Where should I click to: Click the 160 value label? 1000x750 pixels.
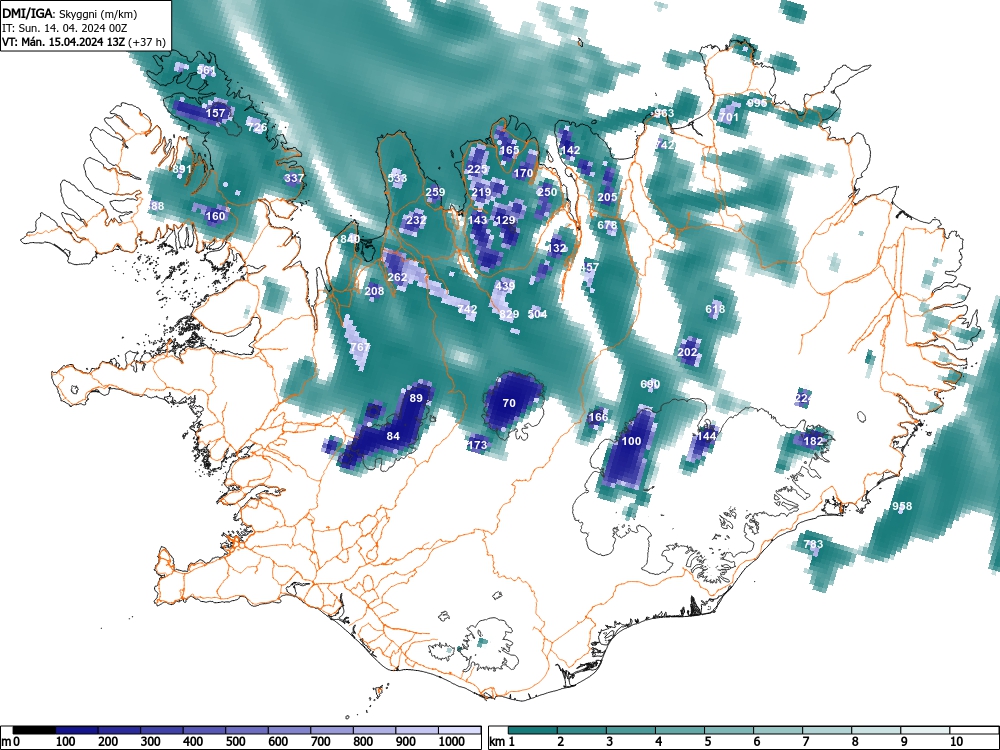click(216, 216)
